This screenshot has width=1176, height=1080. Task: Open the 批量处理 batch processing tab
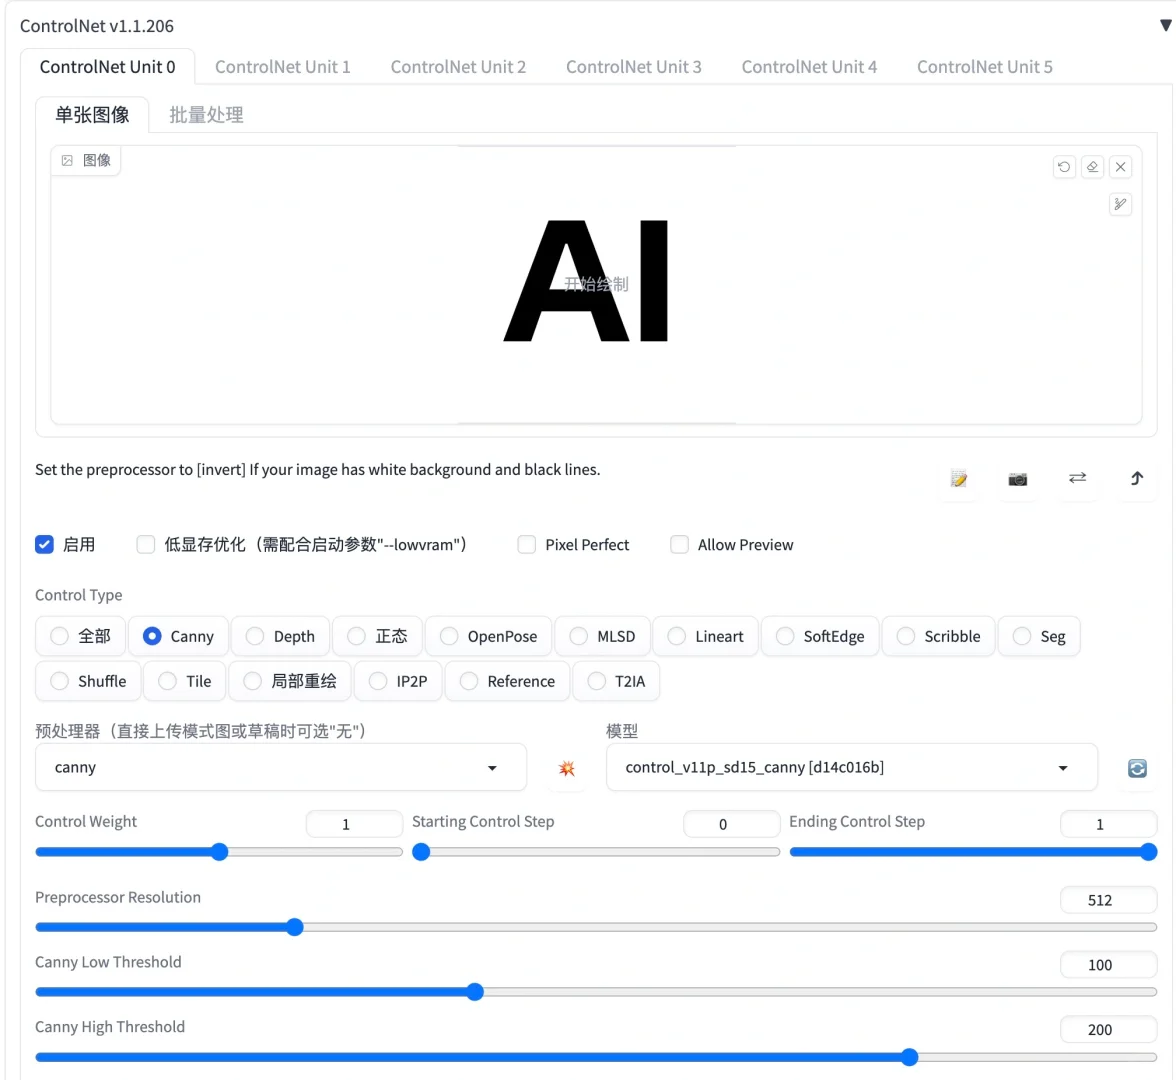206,114
